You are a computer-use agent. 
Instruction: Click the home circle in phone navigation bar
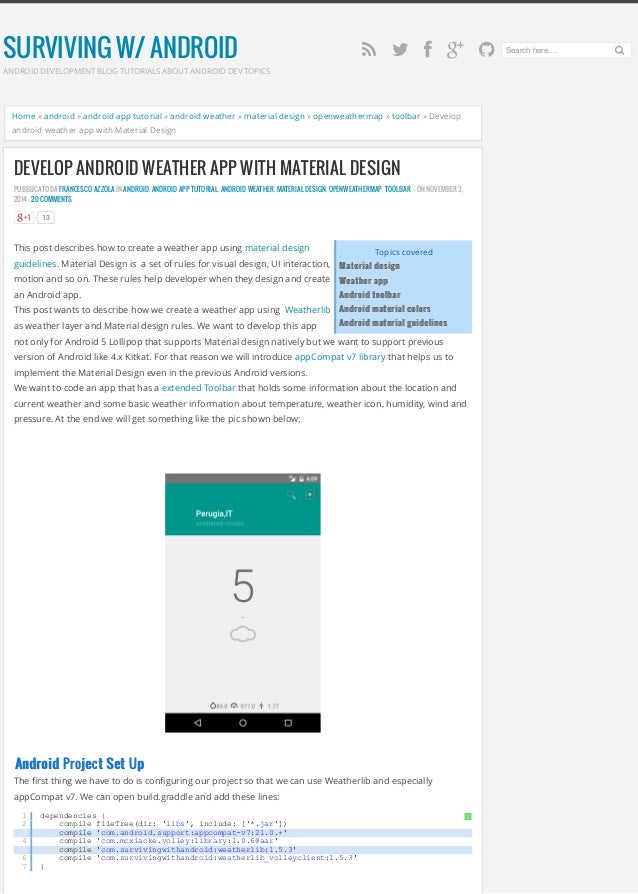tap(243, 723)
